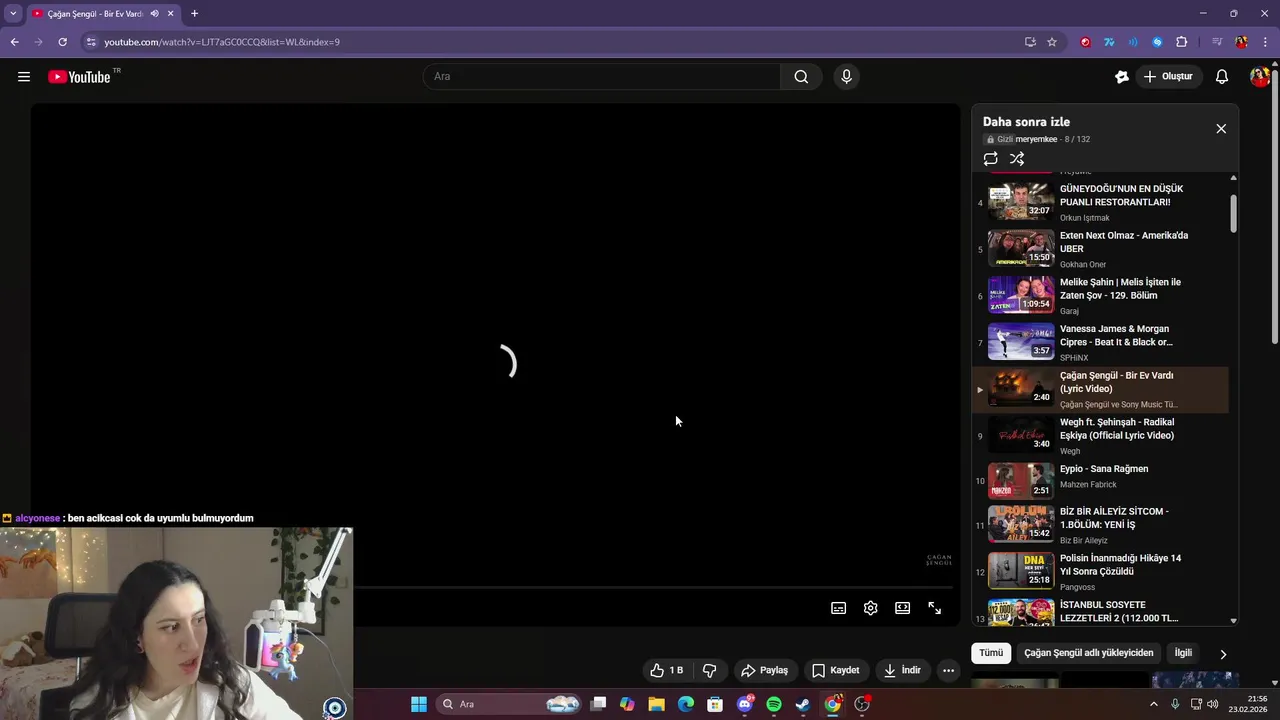Open the Chrome tab search dropdown
The height and width of the screenshot is (720, 1280).
click(x=13, y=14)
